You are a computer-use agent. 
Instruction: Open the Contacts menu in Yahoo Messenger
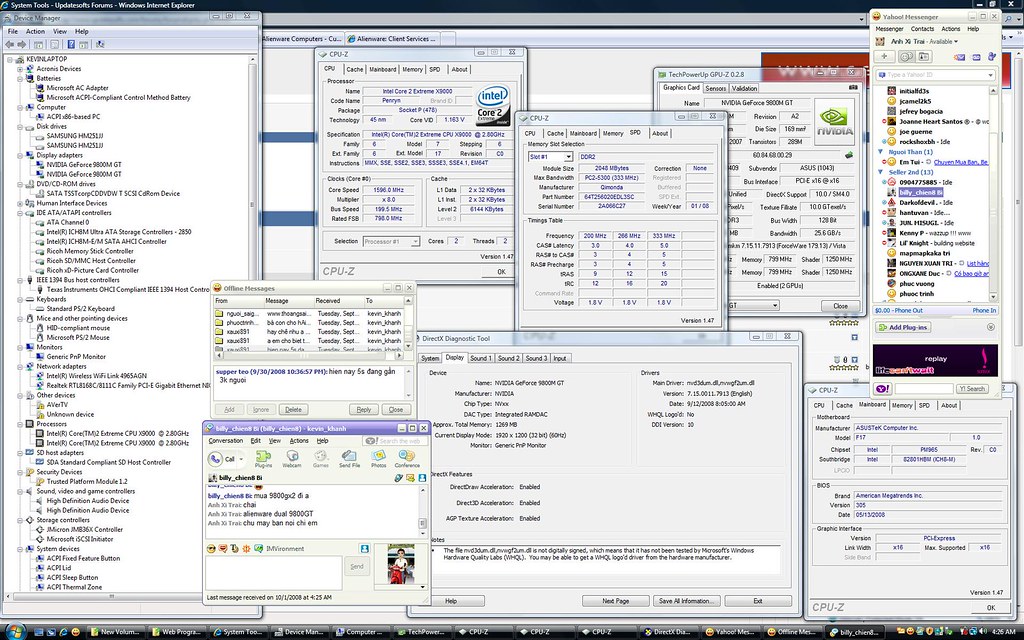tap(922, 29)
